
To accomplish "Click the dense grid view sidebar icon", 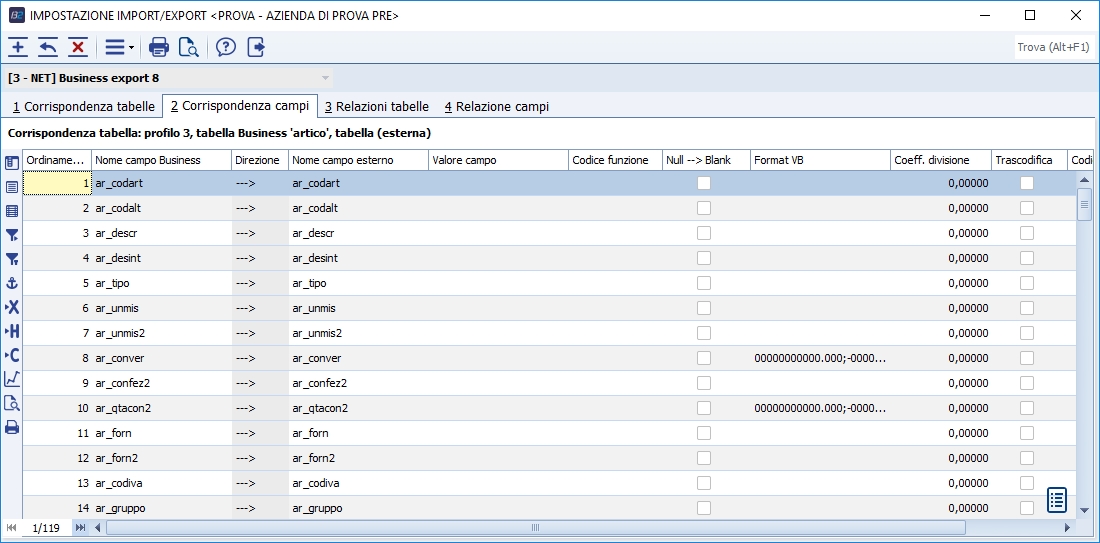I will 12,210.
